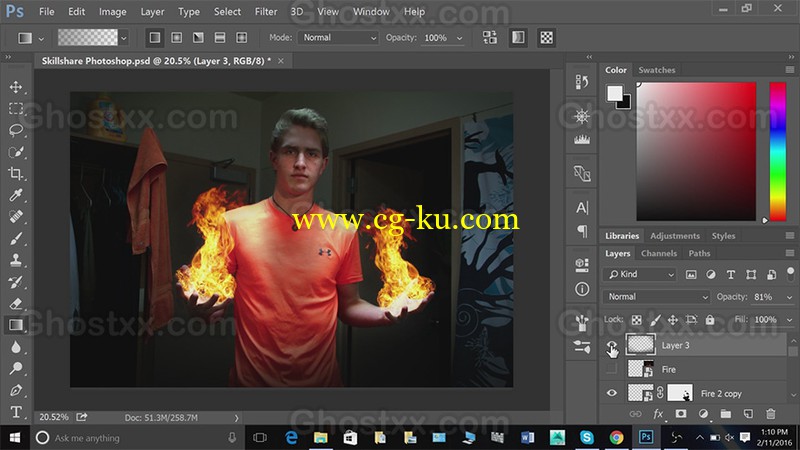
Task: Add a layer mask
Action: point(681,414)
